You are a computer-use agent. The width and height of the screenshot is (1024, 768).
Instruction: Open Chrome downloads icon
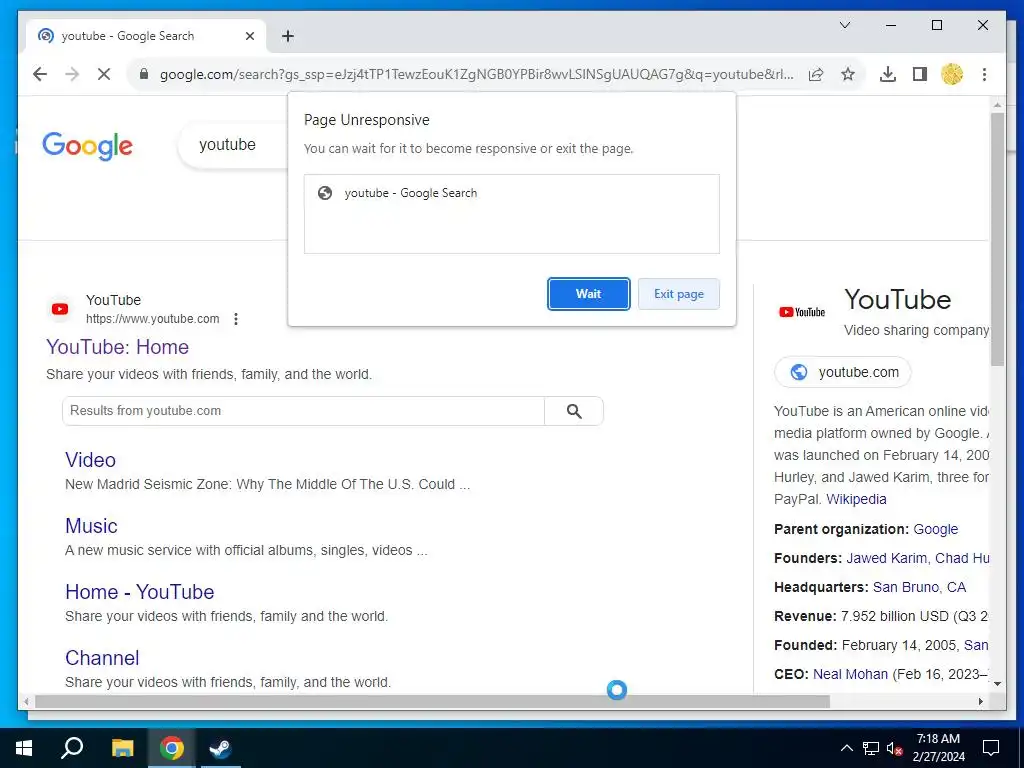tap(888, 74)
